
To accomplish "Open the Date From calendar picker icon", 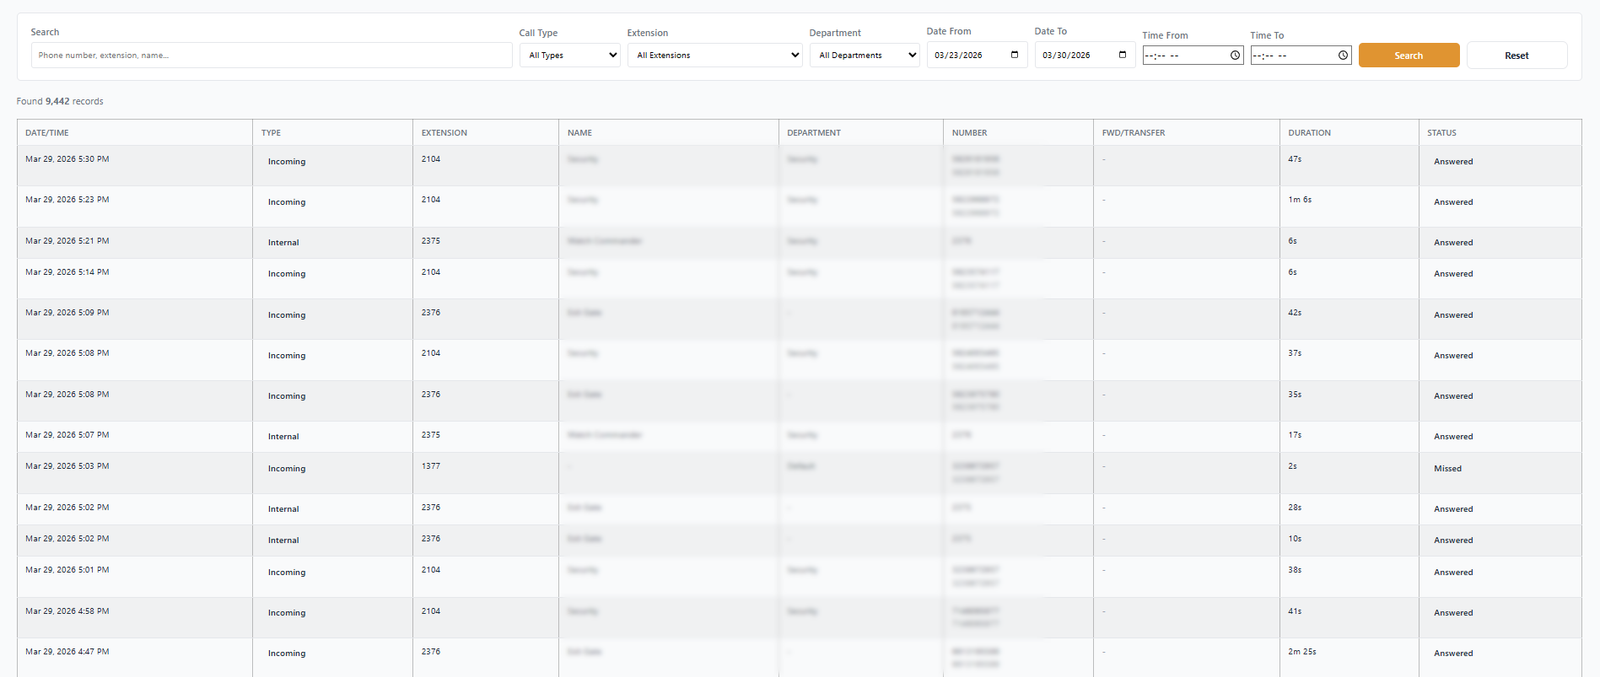I will pos(1014,55).
